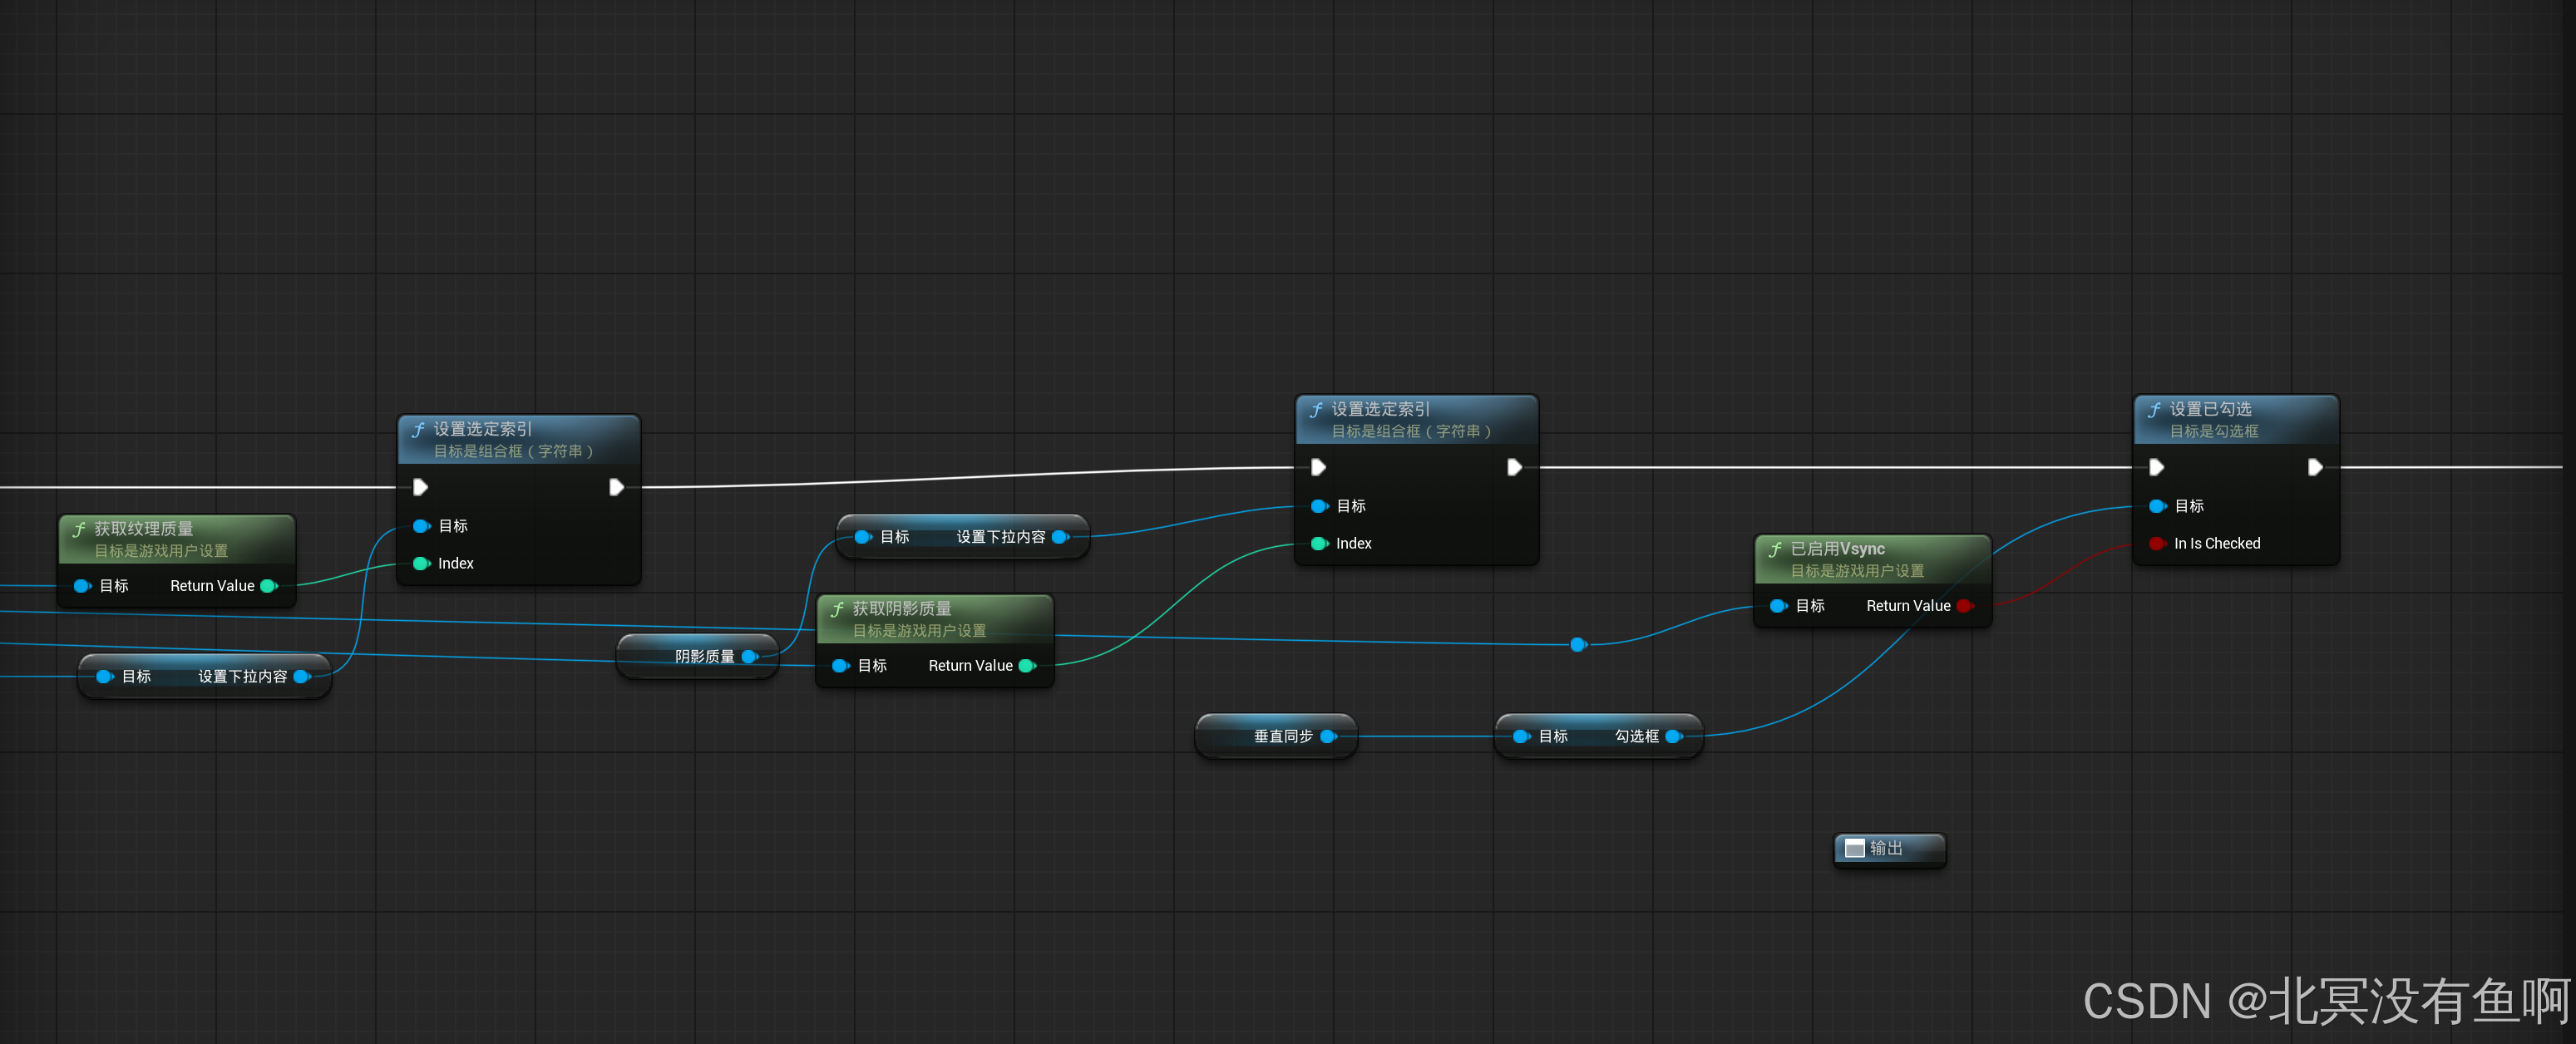
Task: Click green Return Value pin of 获取阴影质量
Action: coord(1026,666)
